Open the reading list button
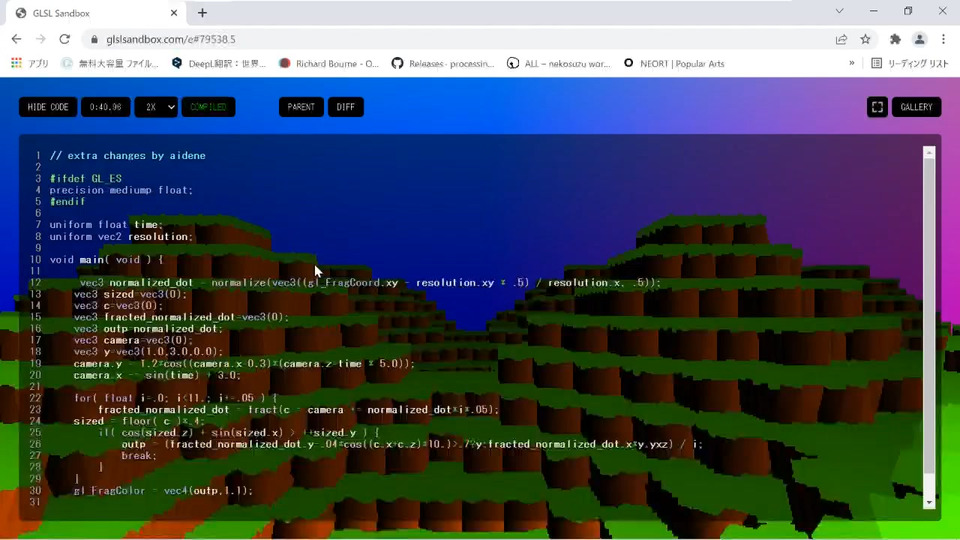960x540 pixels. [x=910, y=63]
